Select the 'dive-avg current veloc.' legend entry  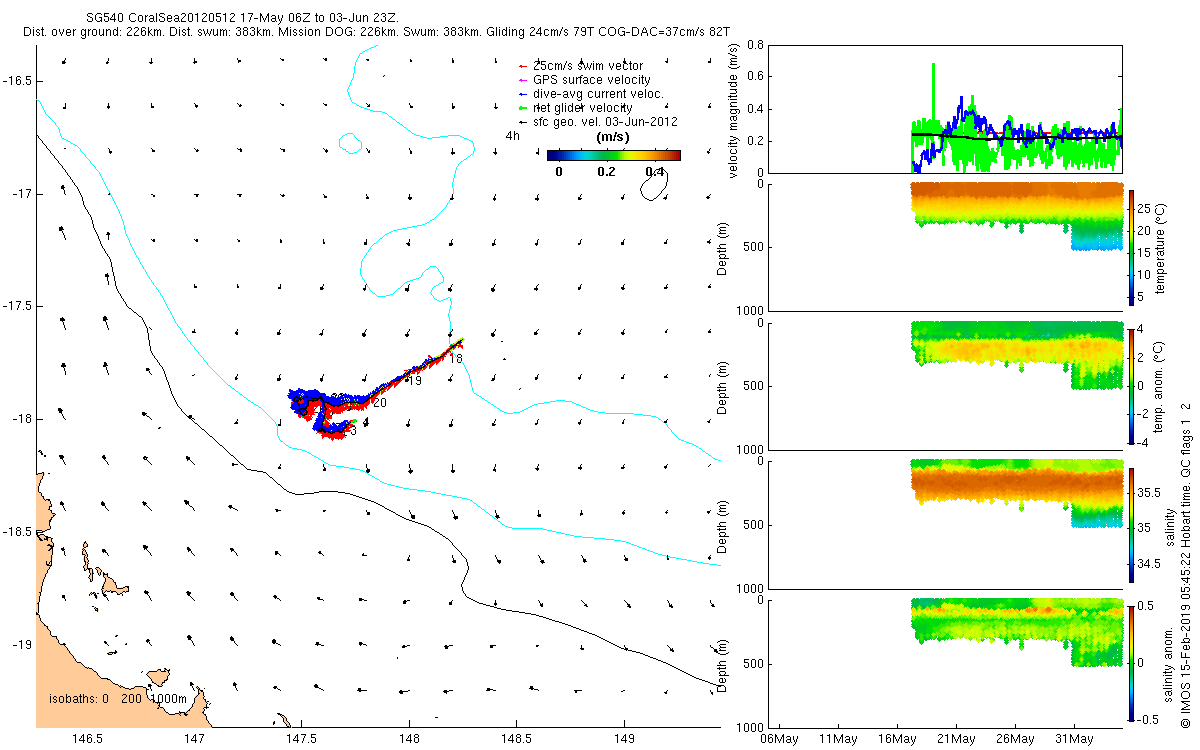click(590, 94)
